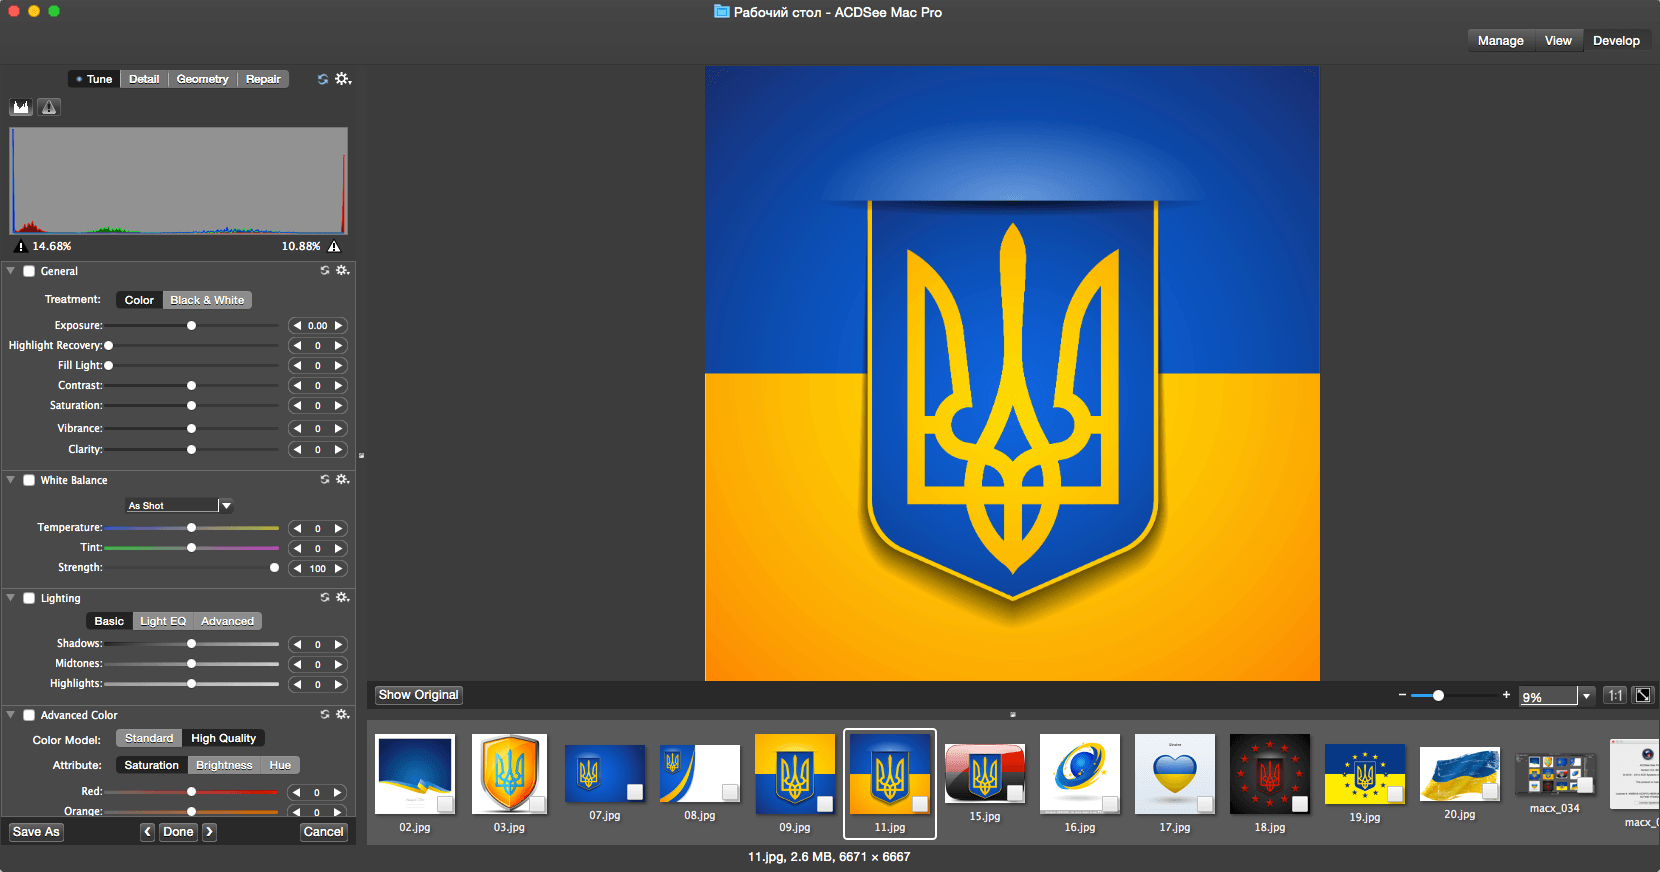Choose High Quality color model
This screenshot has height=872, width=1660.
[x=223, y=738]
